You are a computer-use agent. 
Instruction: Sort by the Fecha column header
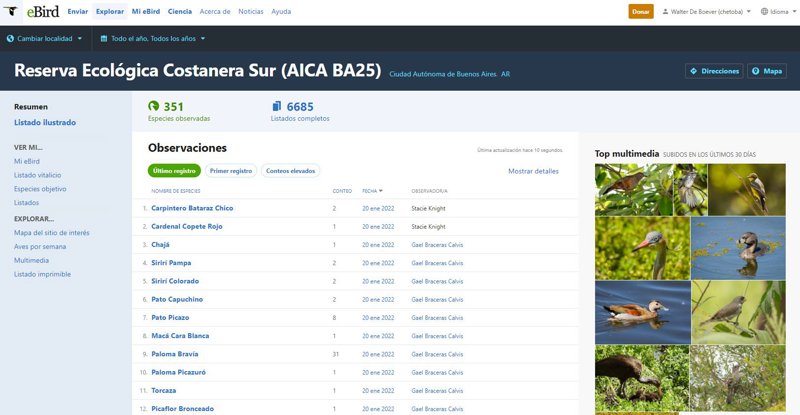[371, 191]
